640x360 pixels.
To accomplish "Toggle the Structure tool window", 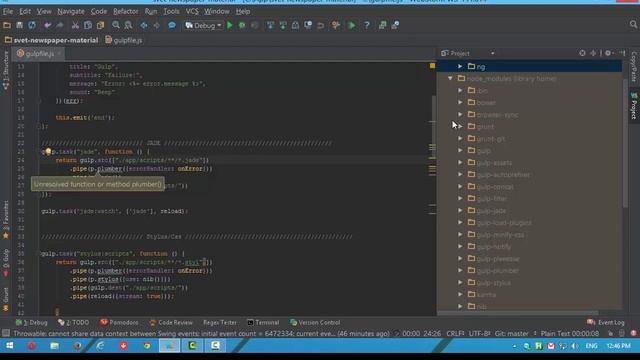I will point(6,70).
